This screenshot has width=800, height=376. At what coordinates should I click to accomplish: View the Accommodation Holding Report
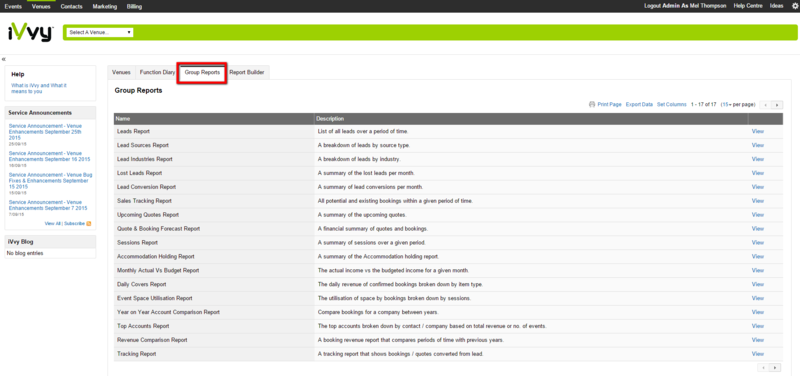(x=758, y=256)
